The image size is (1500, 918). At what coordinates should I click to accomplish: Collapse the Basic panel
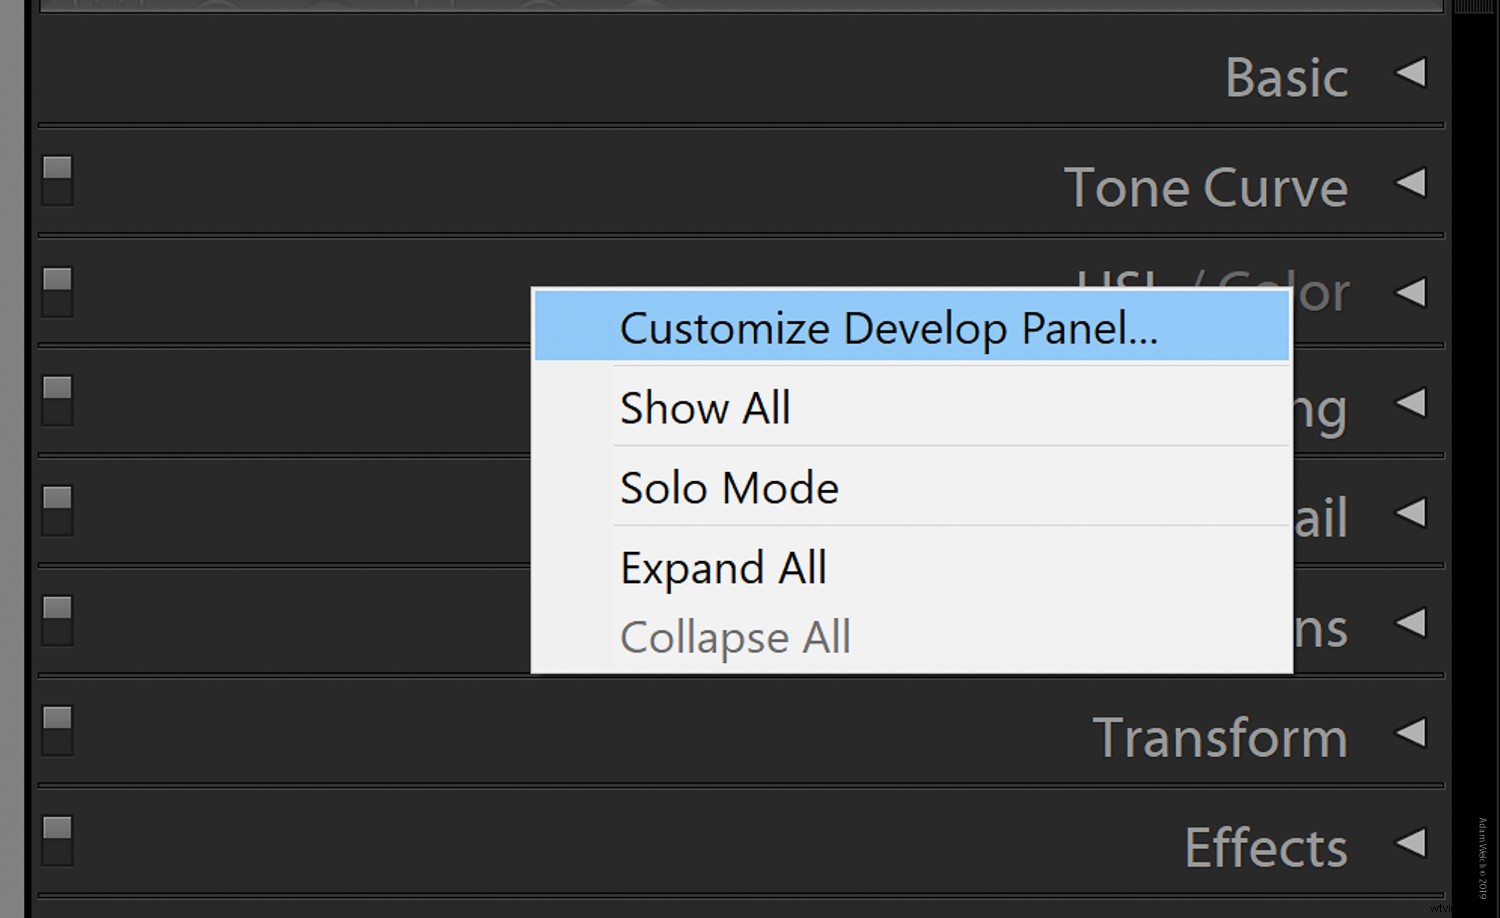tap(1412, 73)
